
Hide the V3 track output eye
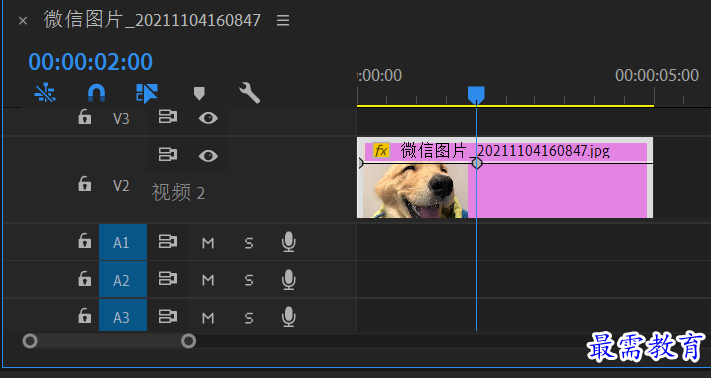[x=208, y=118]
